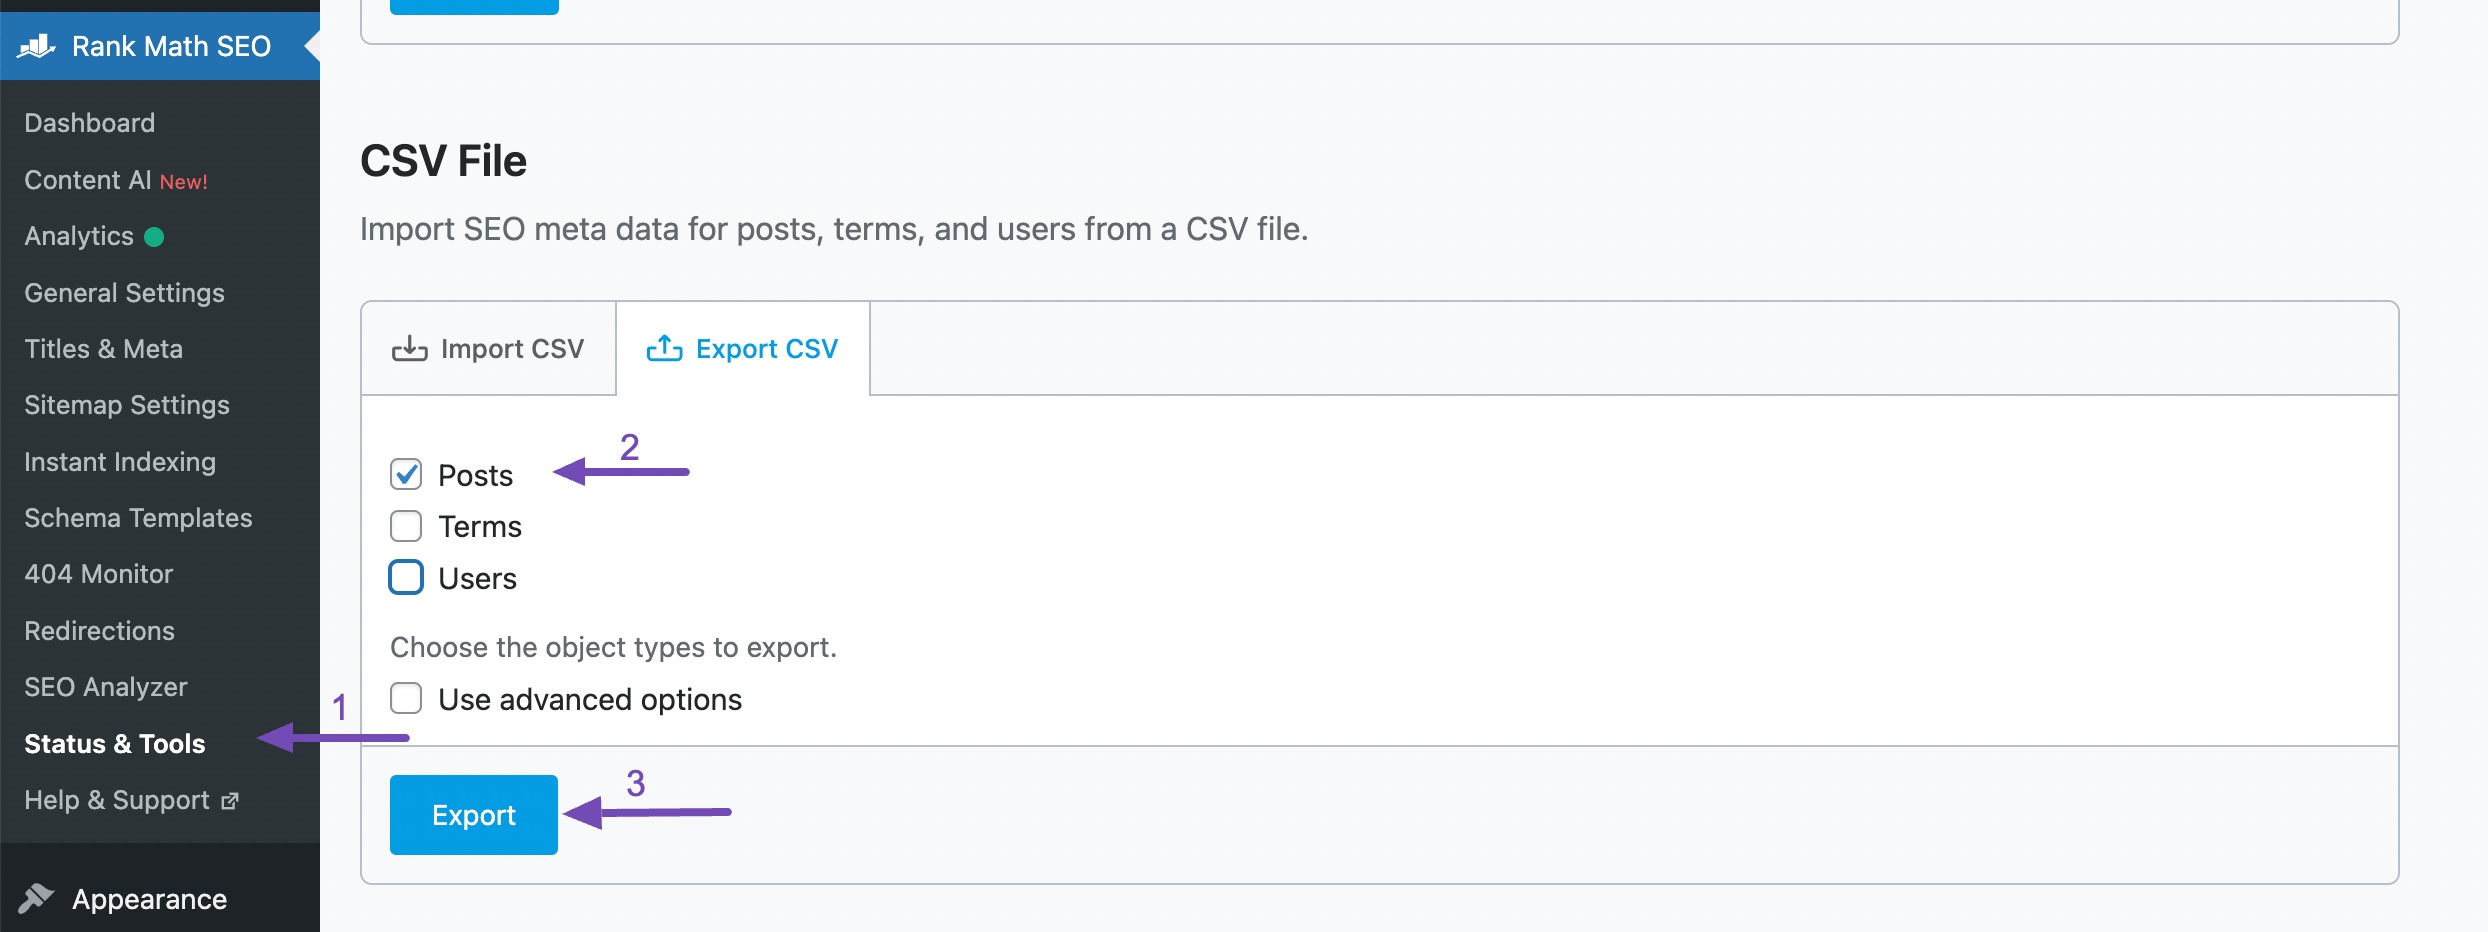Check the Users export option
2488x932 pixels.
[x=406, y=577]
